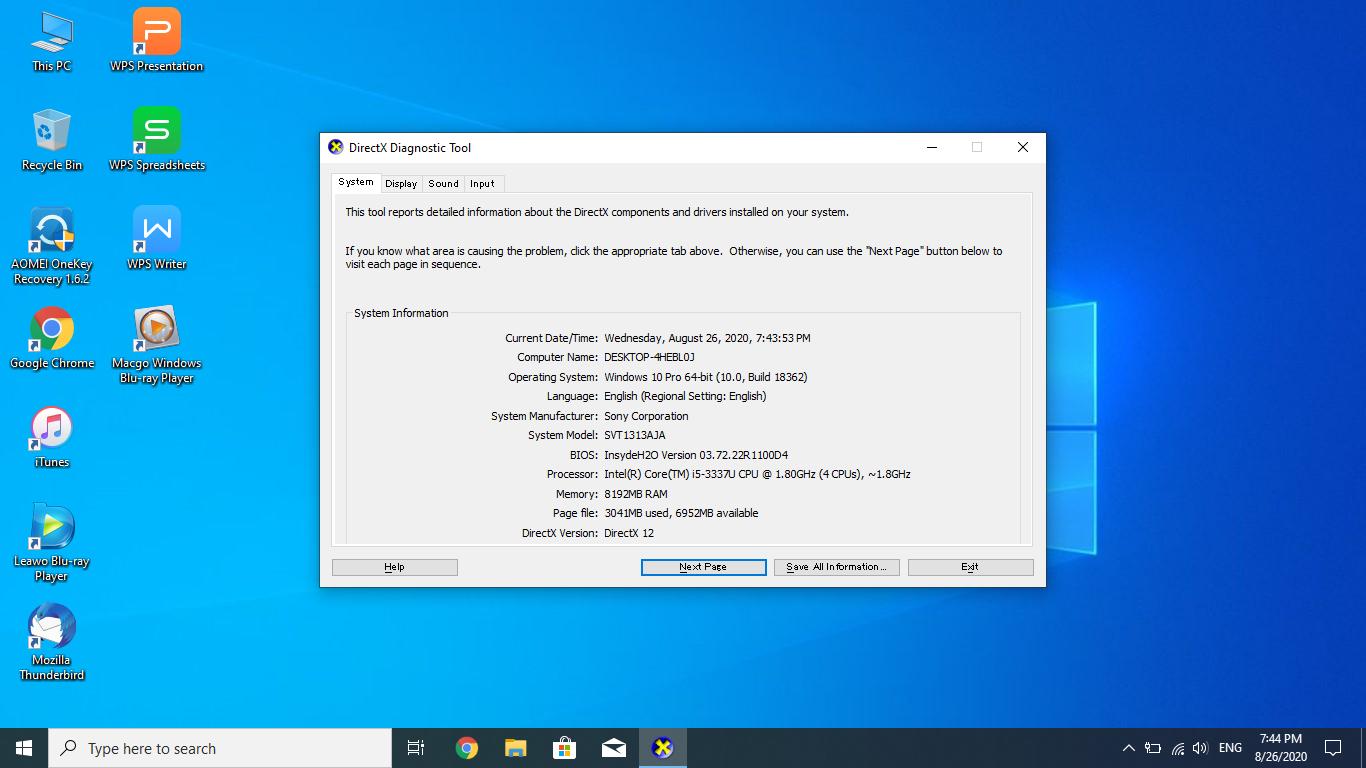1366x768 pixels.
Task: Open Task View from the taskbar
Action: (x=416, y=748)
